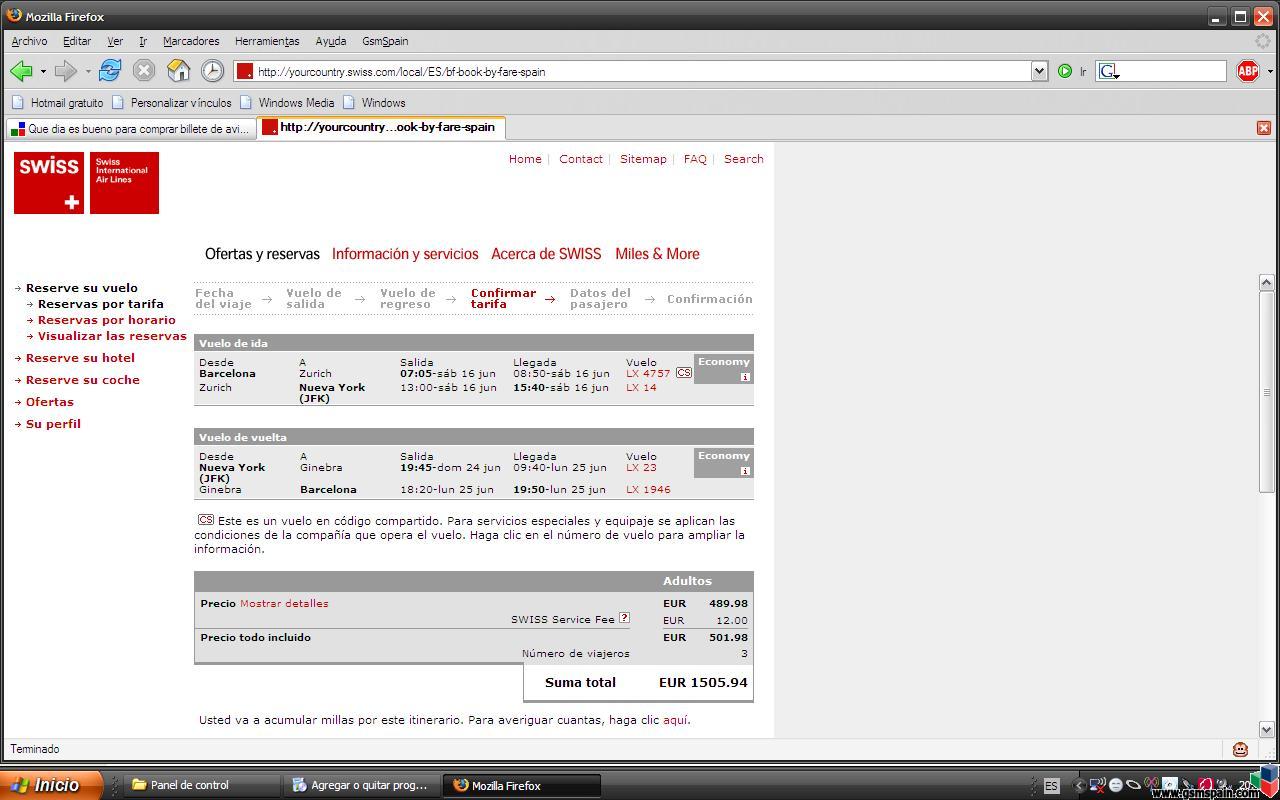Screen dimensions: 1280x800
Task: Show hidden tray icons with the arrow
Action: (1078, 786)
